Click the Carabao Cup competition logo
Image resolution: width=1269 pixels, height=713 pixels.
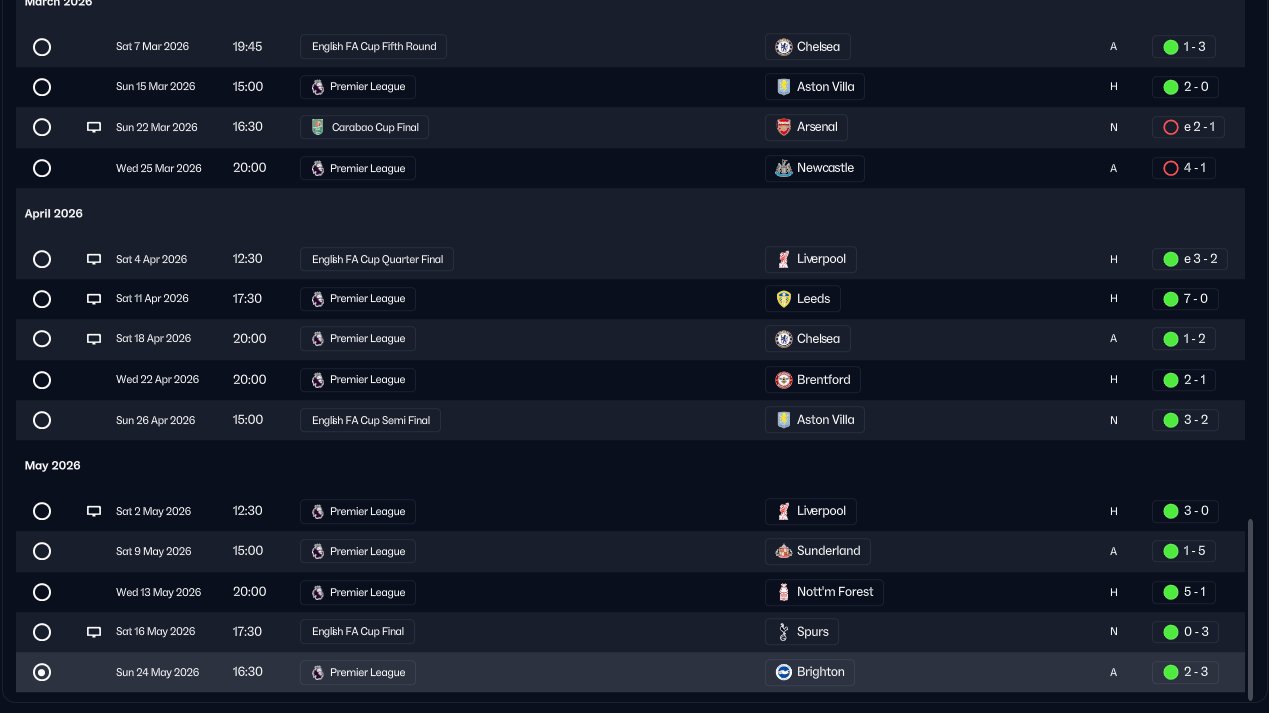(318, 127)
